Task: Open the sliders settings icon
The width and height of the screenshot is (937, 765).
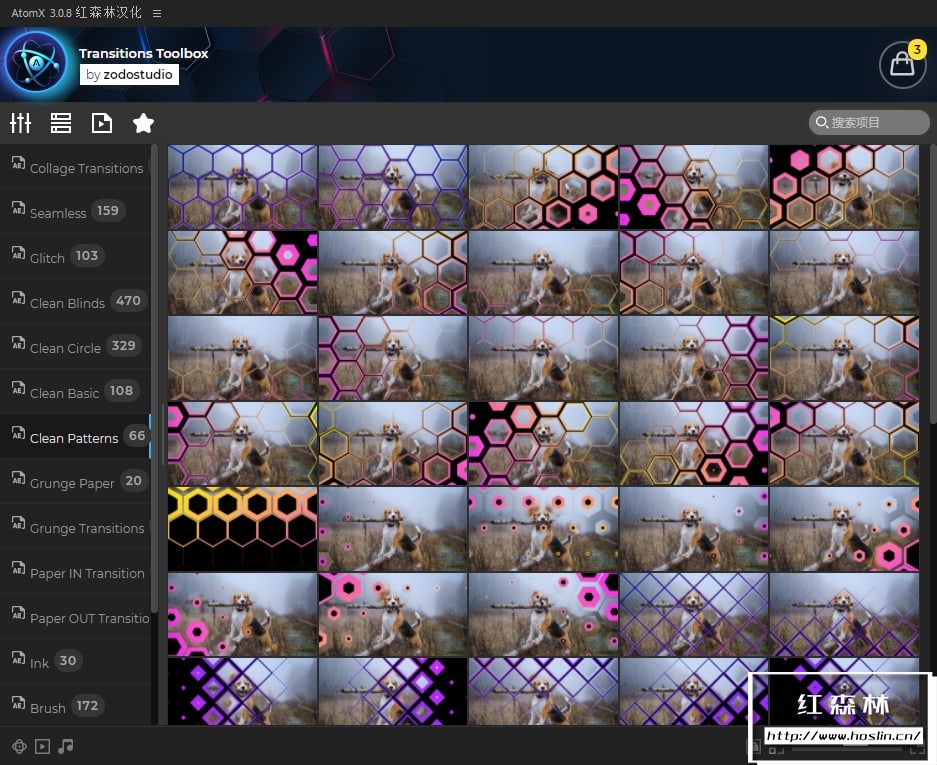Action: (x=20, y=123)
